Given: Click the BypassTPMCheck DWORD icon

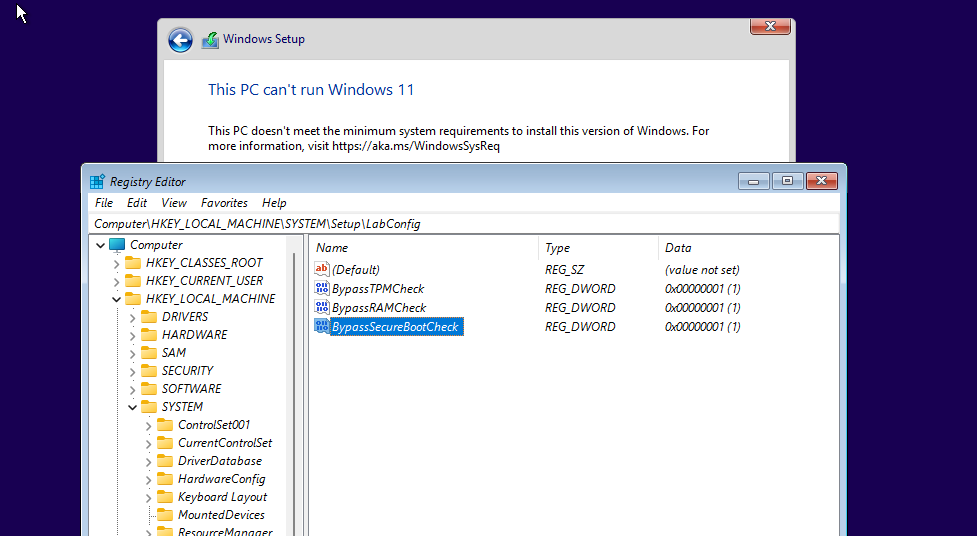Looking at the screenshot, I should (322, 289).
